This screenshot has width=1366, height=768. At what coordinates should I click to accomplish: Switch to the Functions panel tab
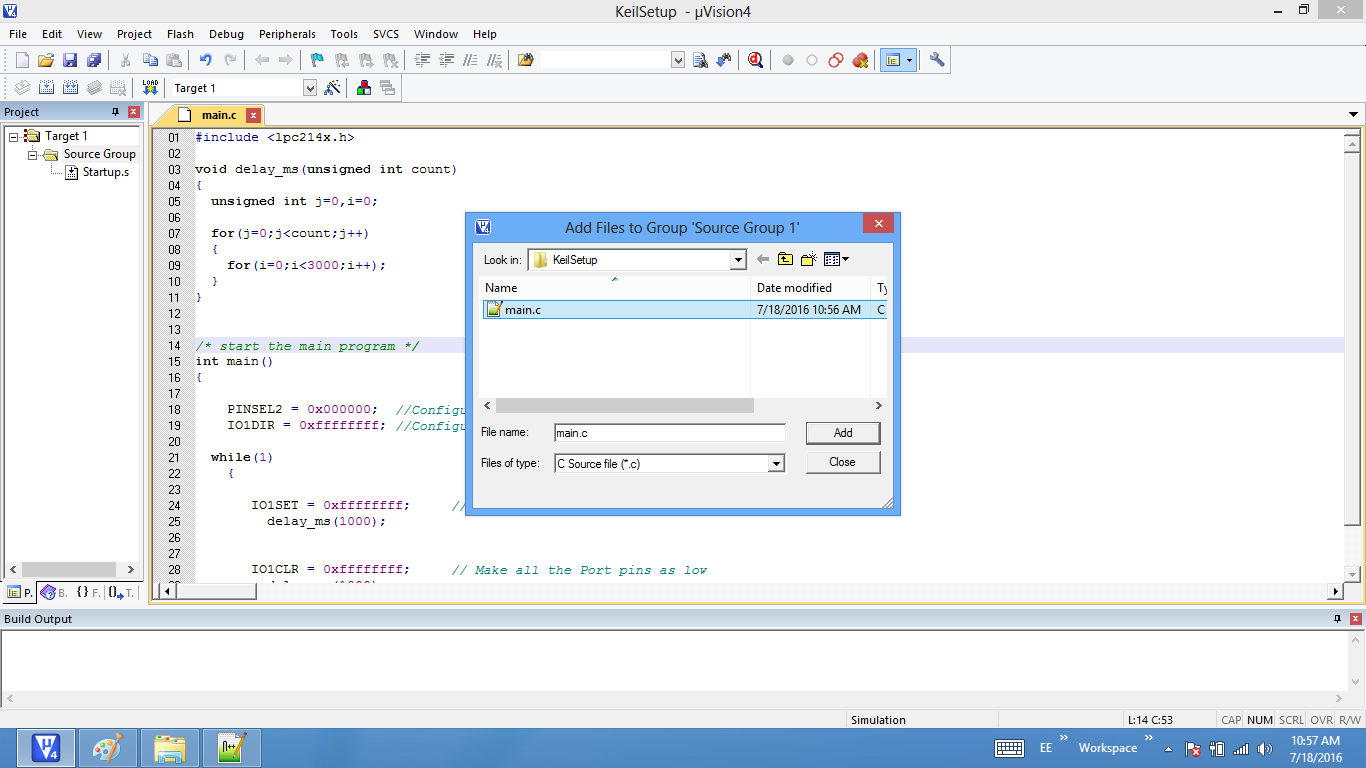point(88,593)
